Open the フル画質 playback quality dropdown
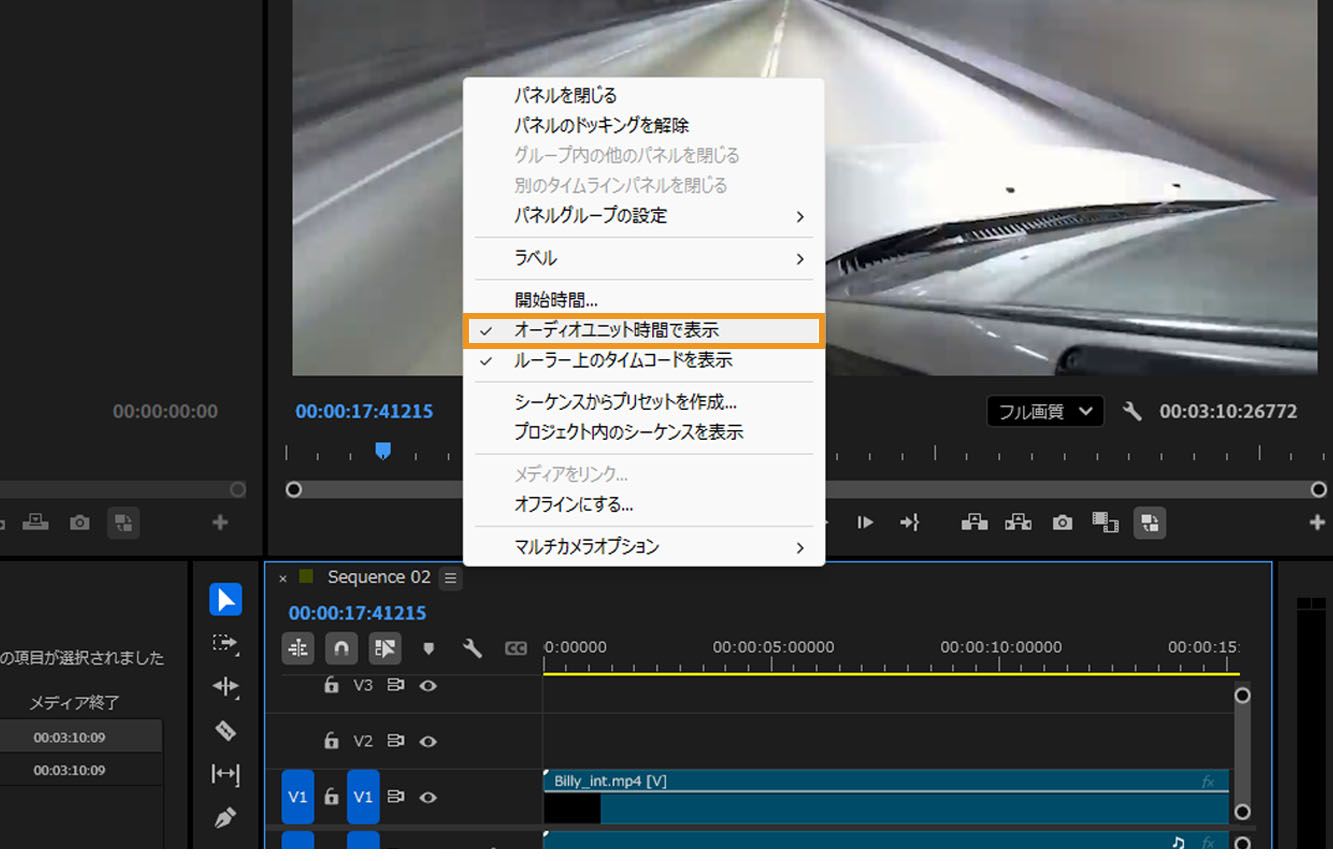1333x861 pixels. [1044, 411]
